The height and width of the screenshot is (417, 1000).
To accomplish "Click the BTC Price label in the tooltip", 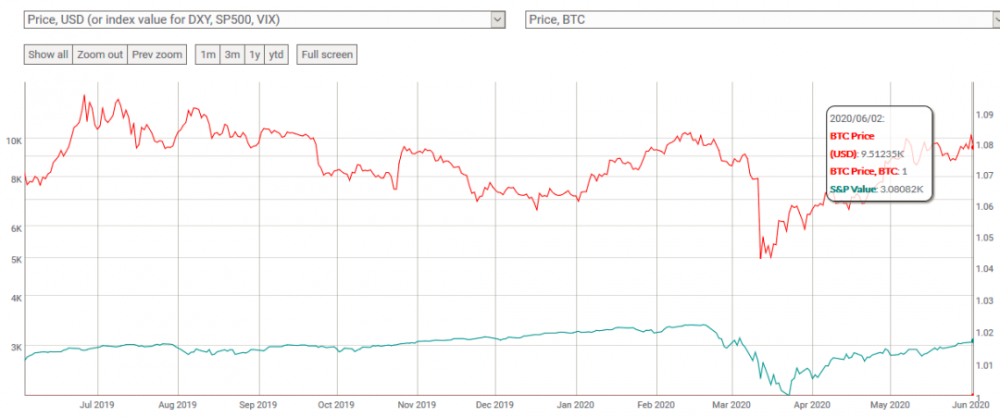I will click(853, 135).
